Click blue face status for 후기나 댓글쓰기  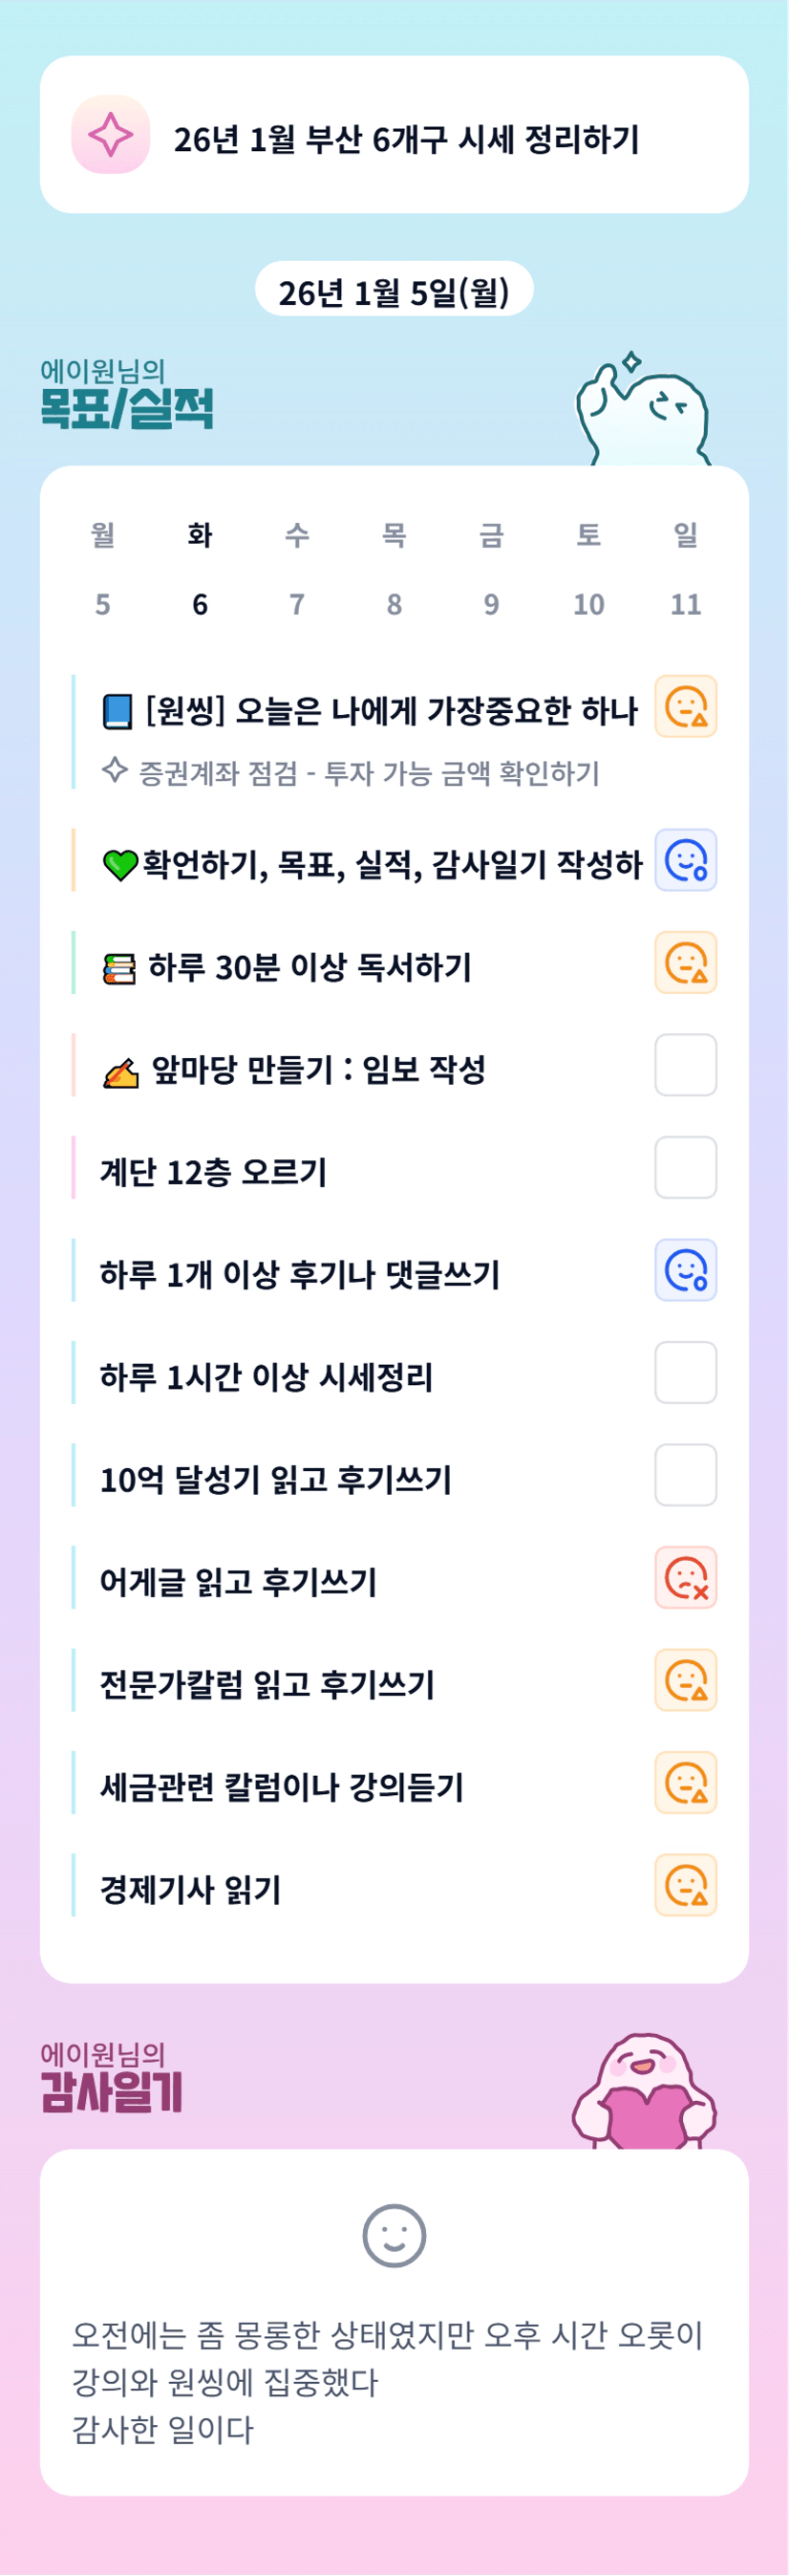[685, 1270]
